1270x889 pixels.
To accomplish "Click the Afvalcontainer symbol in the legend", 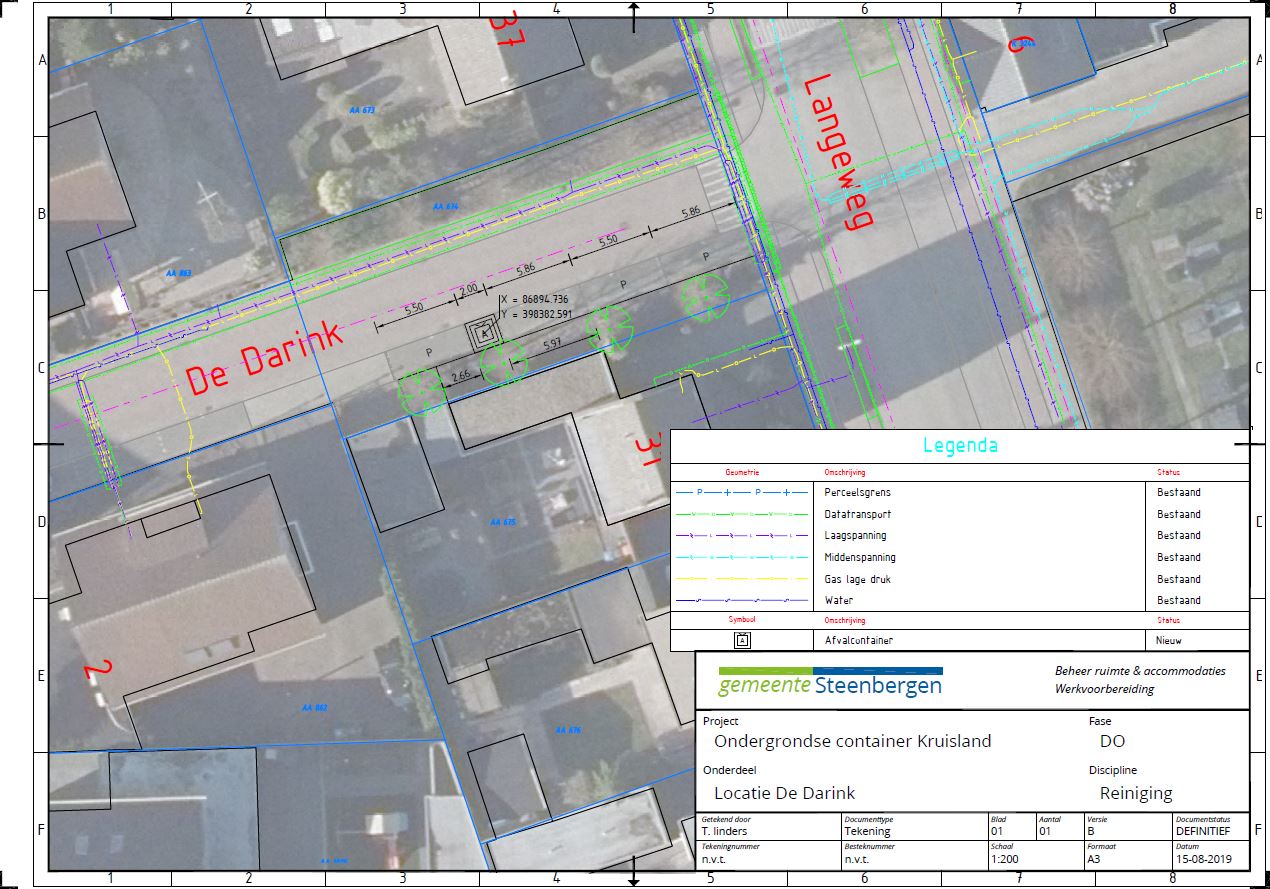I will pyautogui.click(x=742, y=640).
